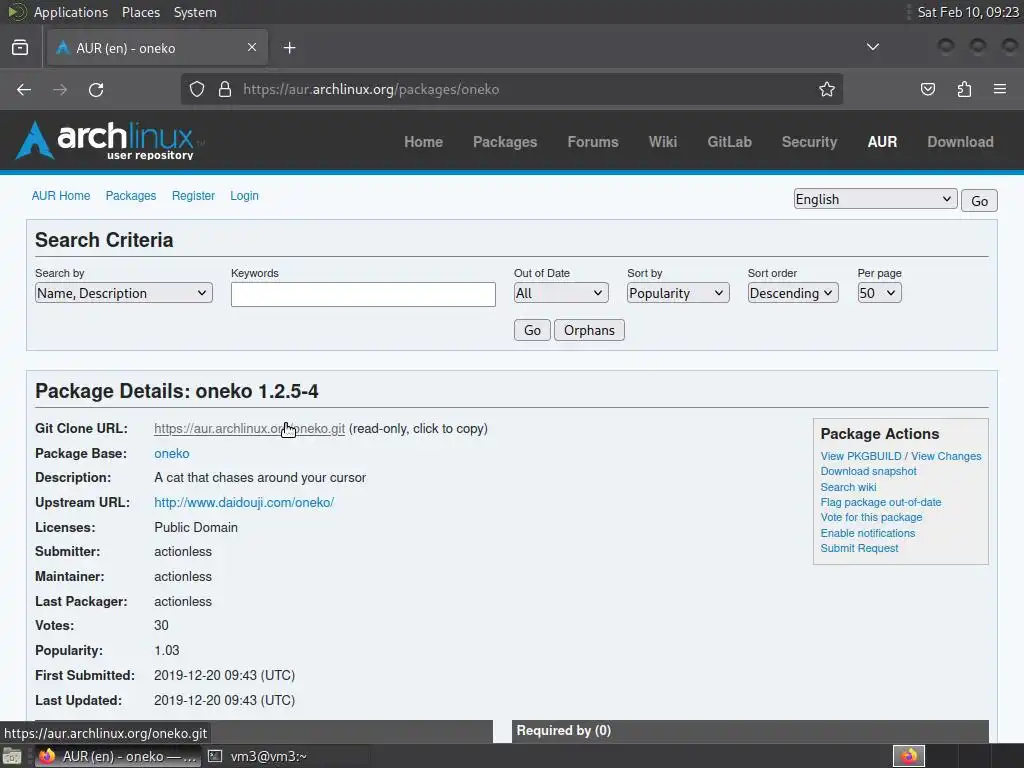The width and height of the screenshot is (1024, 768).
Task: Click the AUR Home link
Action: 61,196
